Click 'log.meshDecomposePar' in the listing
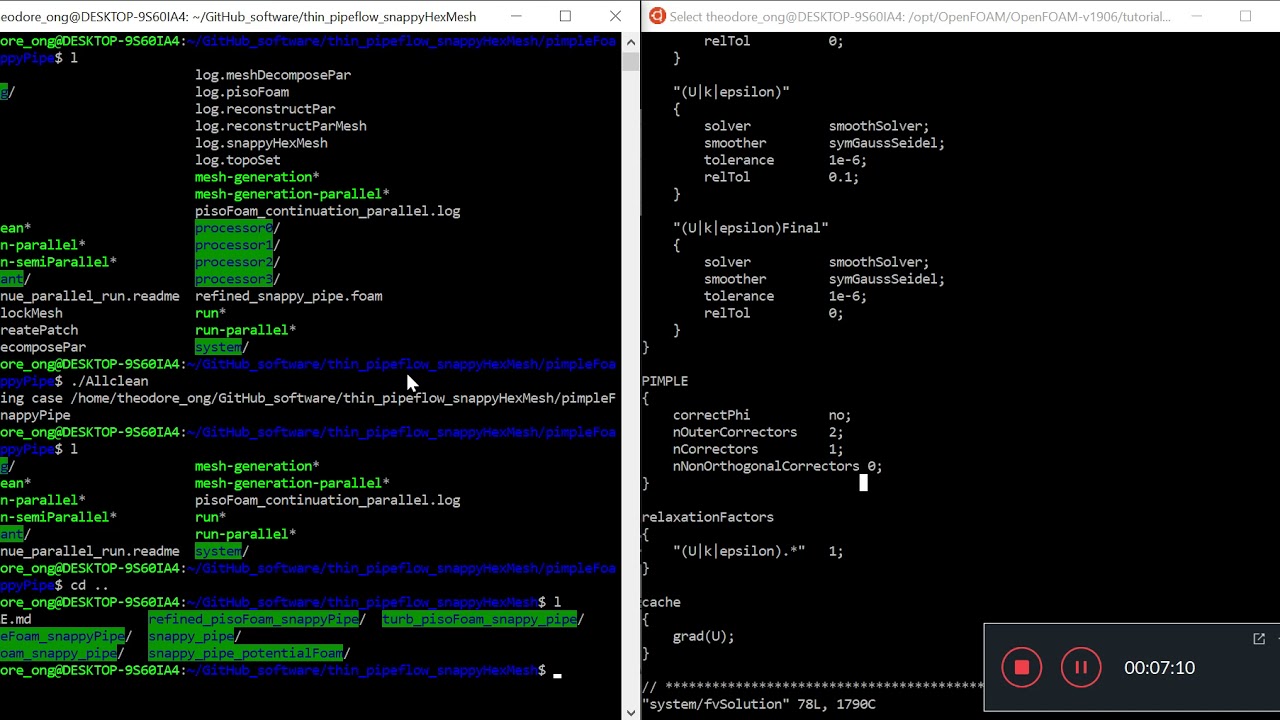The image size is (1280, 720). pyautogui.click(x=273, y=75)
